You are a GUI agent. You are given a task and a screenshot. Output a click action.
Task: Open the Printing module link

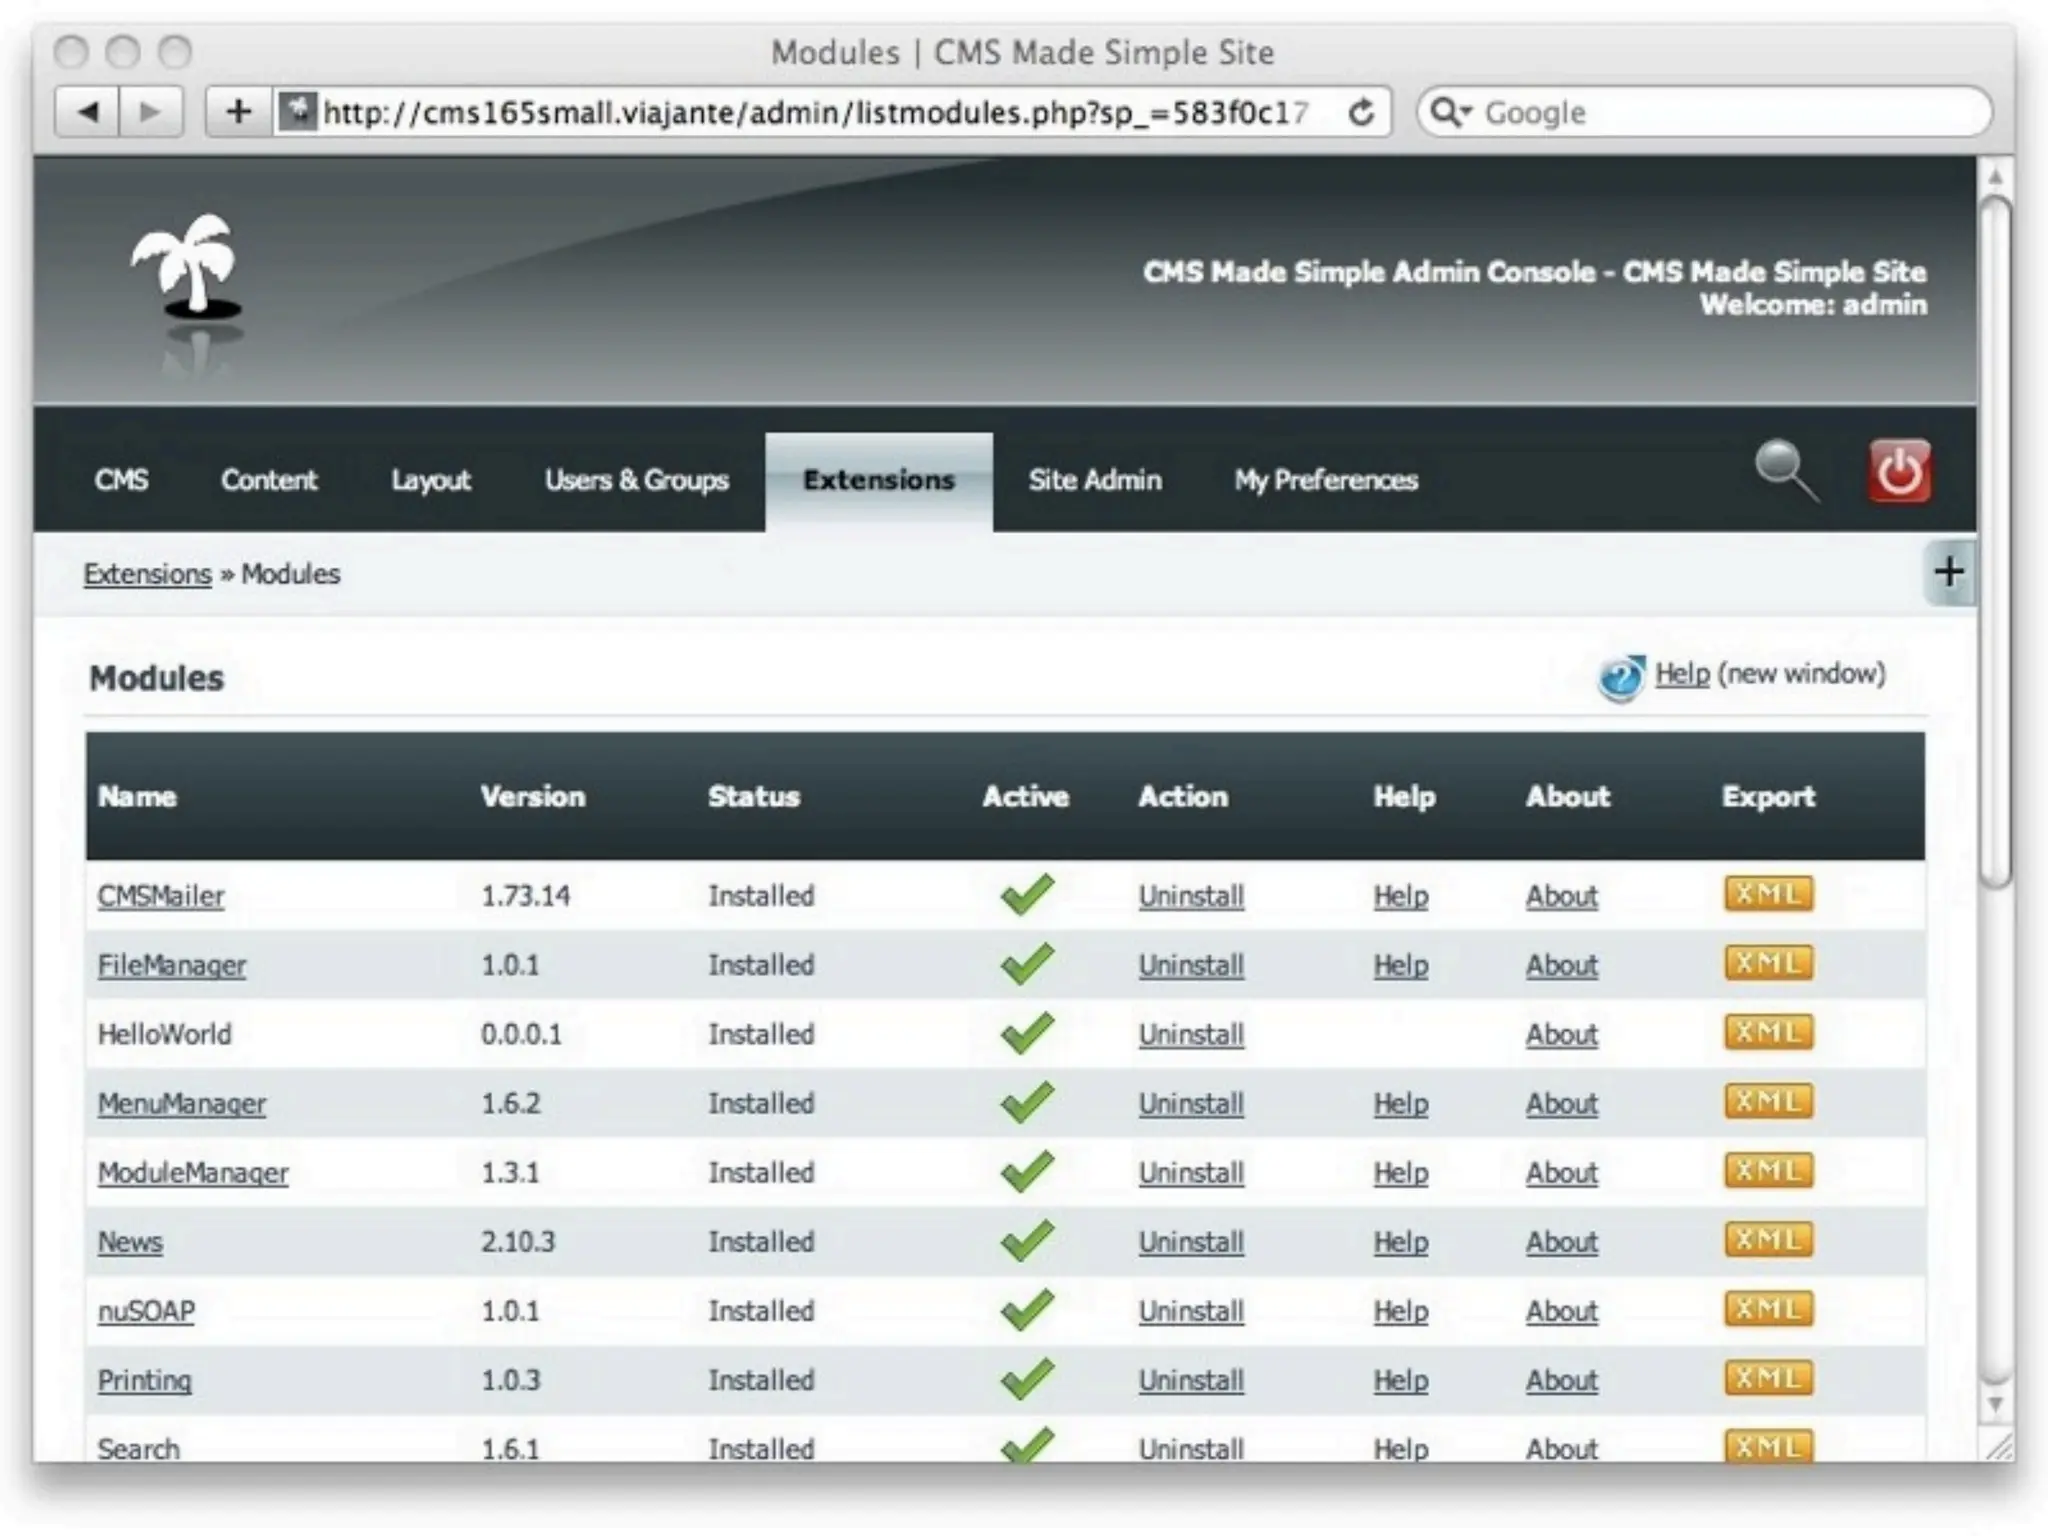[x=144, y=1380]
